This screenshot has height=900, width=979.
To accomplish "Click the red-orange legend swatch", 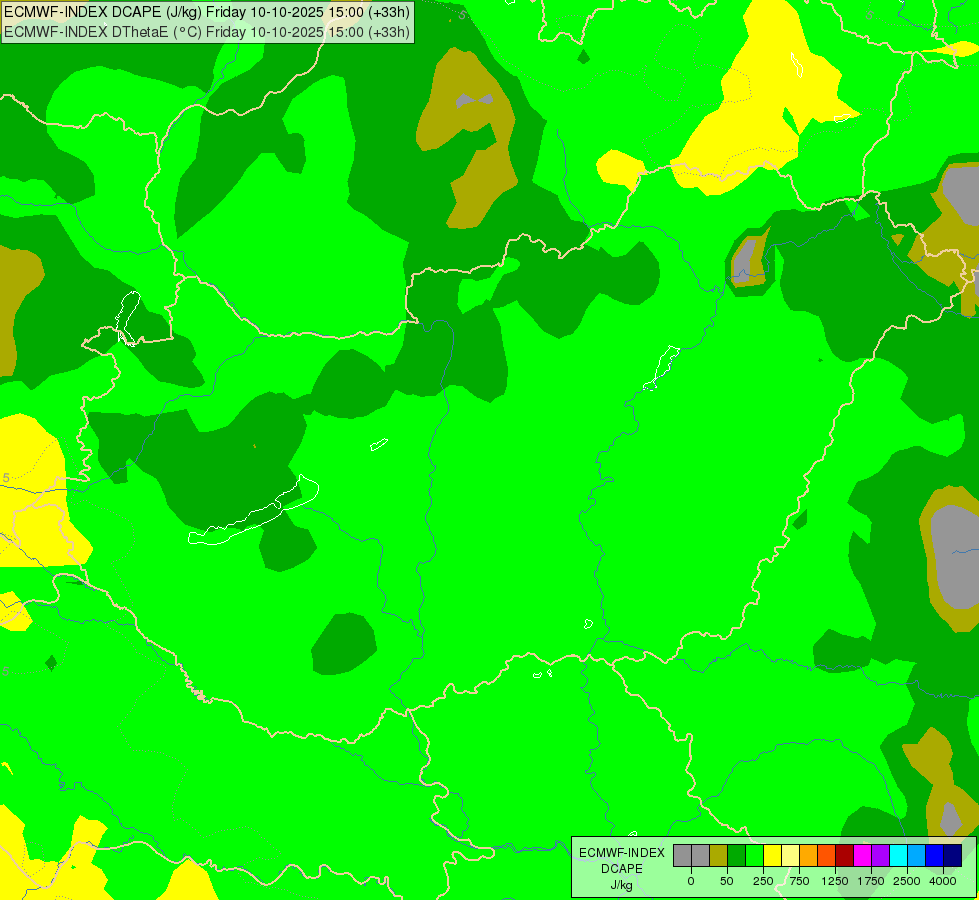I will 827,856.
